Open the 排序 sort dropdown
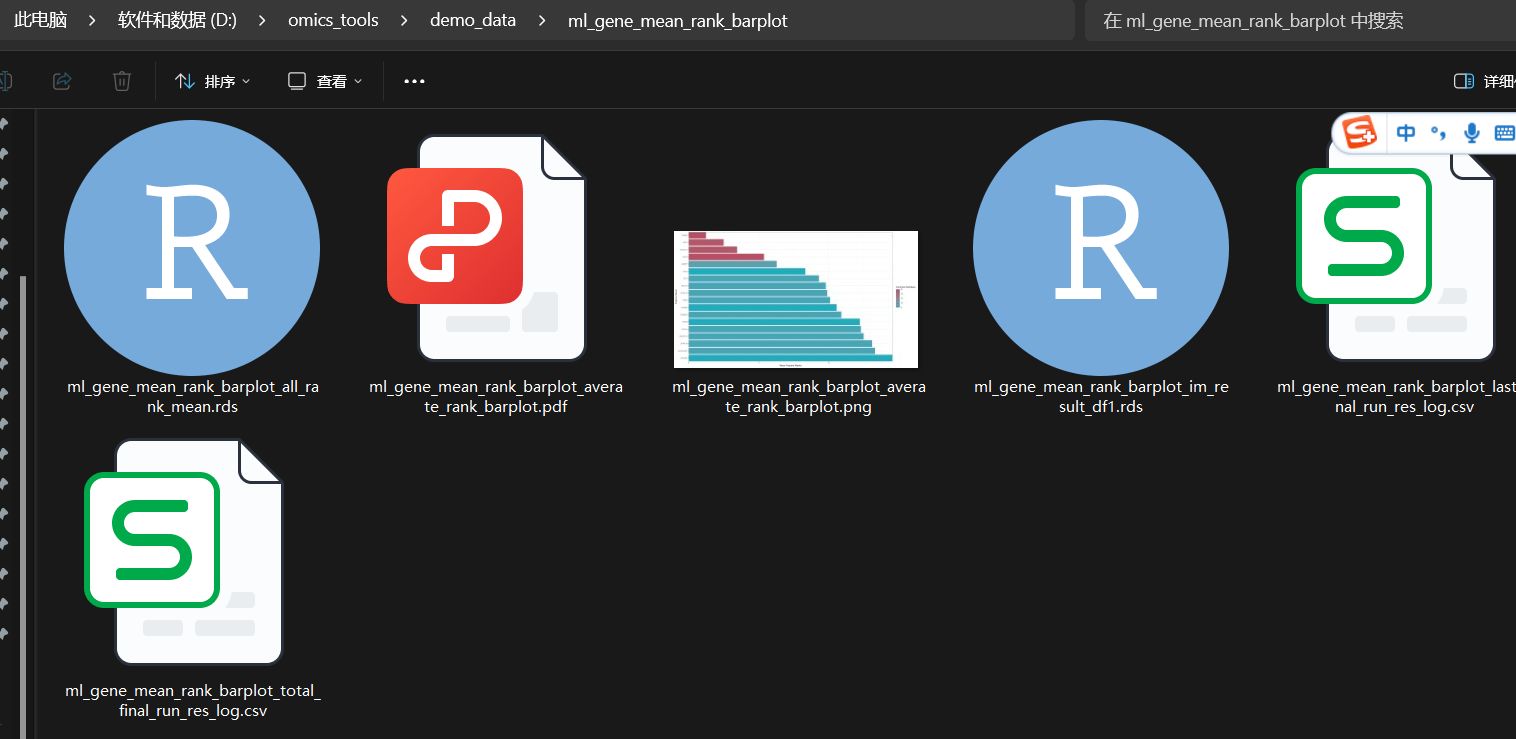Viewport: 1516px width, 739px height. click(x=212, y=81)
